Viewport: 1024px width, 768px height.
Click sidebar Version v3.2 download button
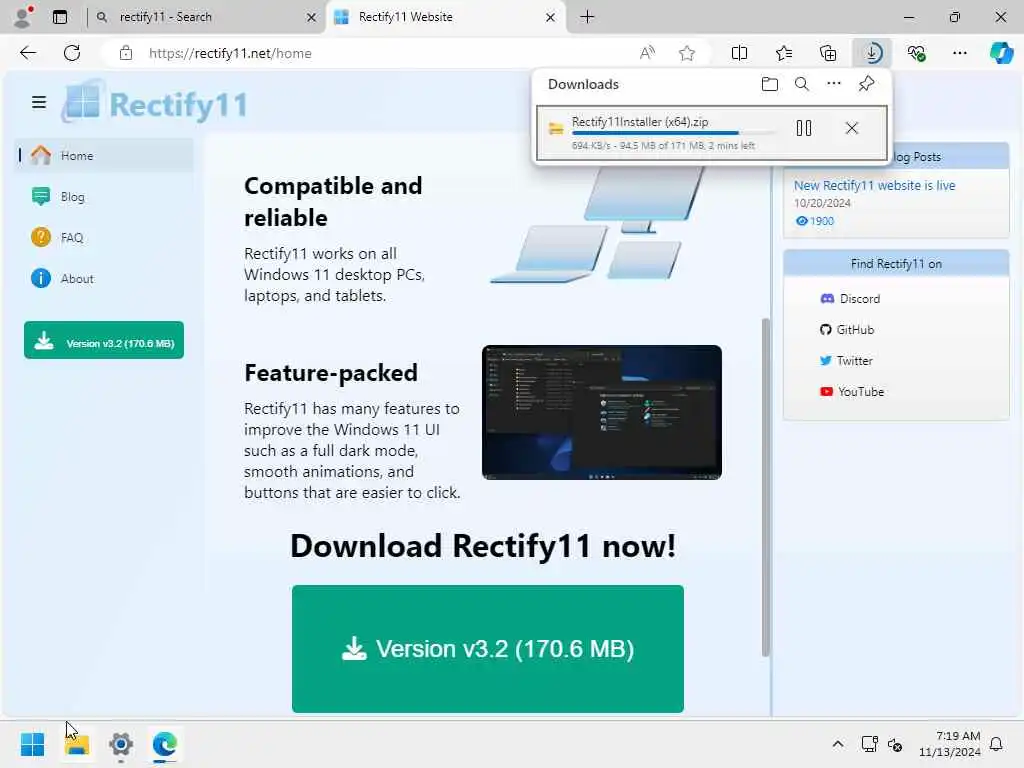point(104,340)
